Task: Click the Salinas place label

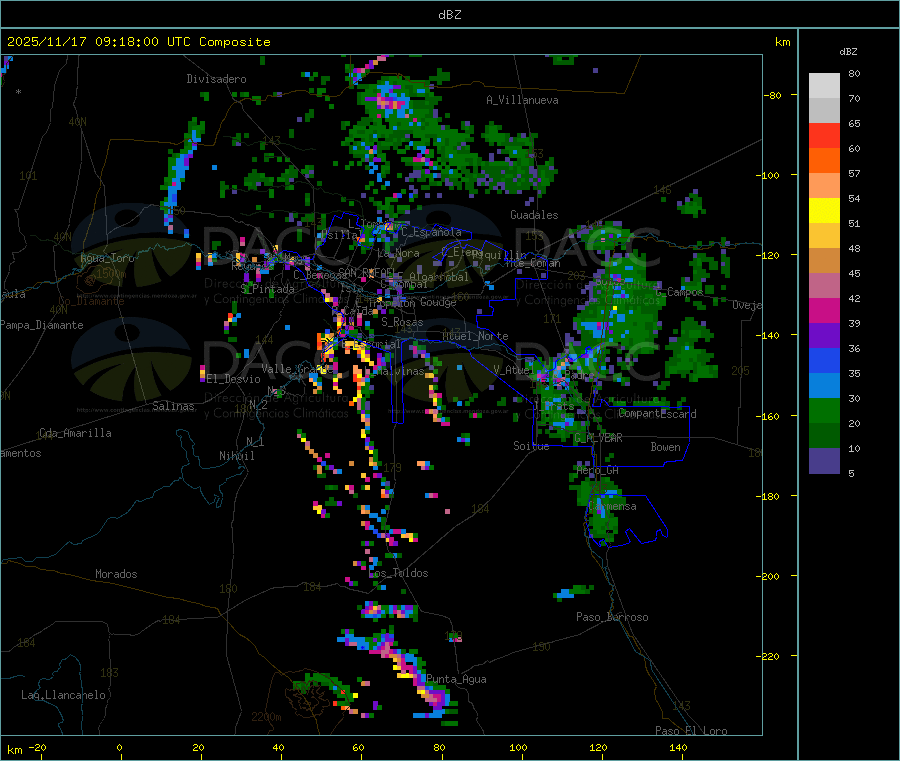Action: 173,406
